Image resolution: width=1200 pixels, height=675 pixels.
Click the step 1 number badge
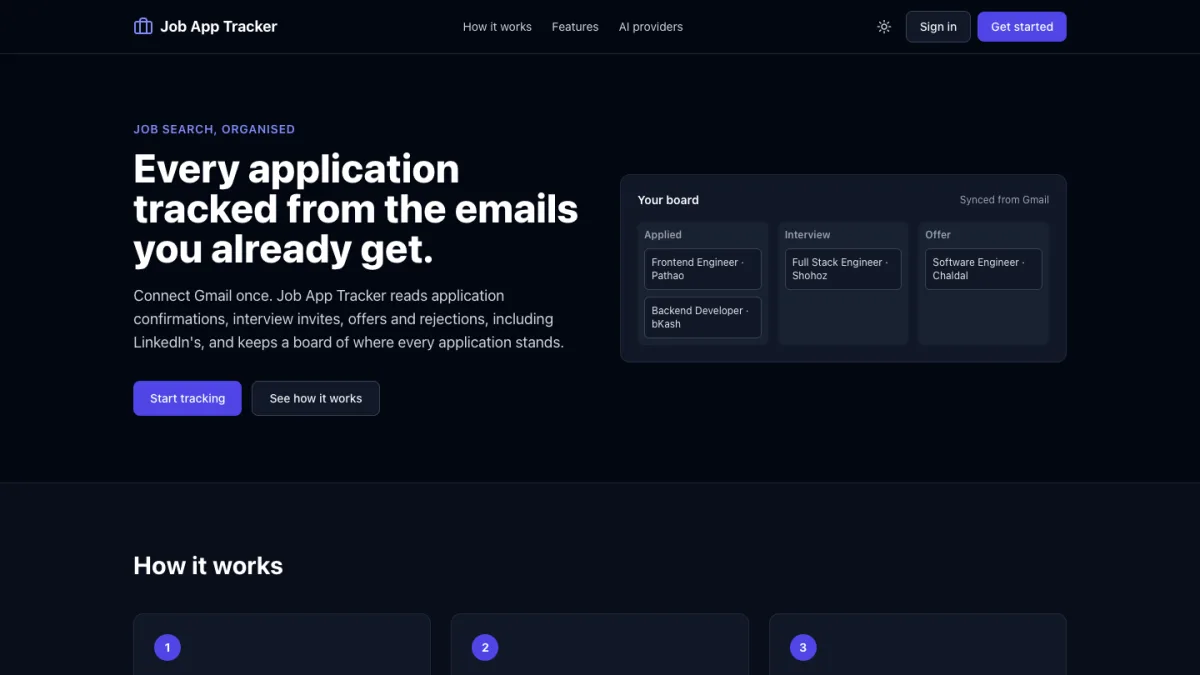167,648
